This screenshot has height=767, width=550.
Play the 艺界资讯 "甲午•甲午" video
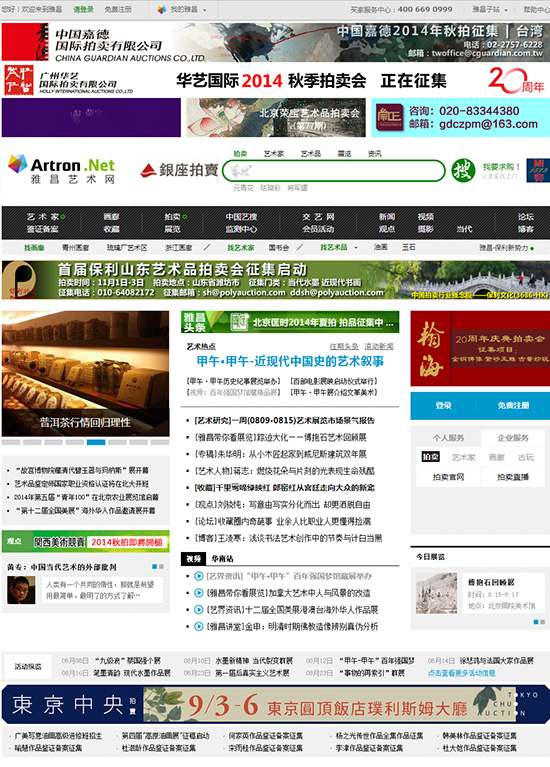199,576
